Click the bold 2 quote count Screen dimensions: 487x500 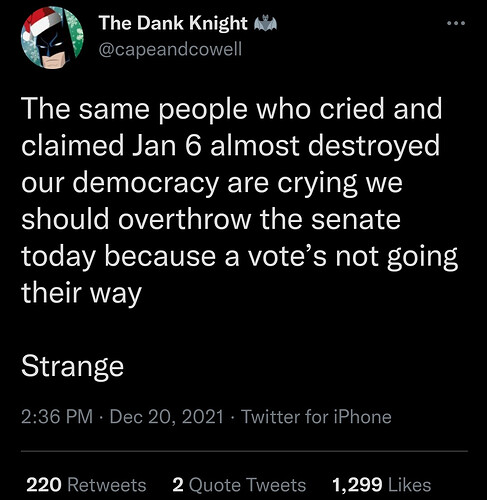[x=178, y=485]
